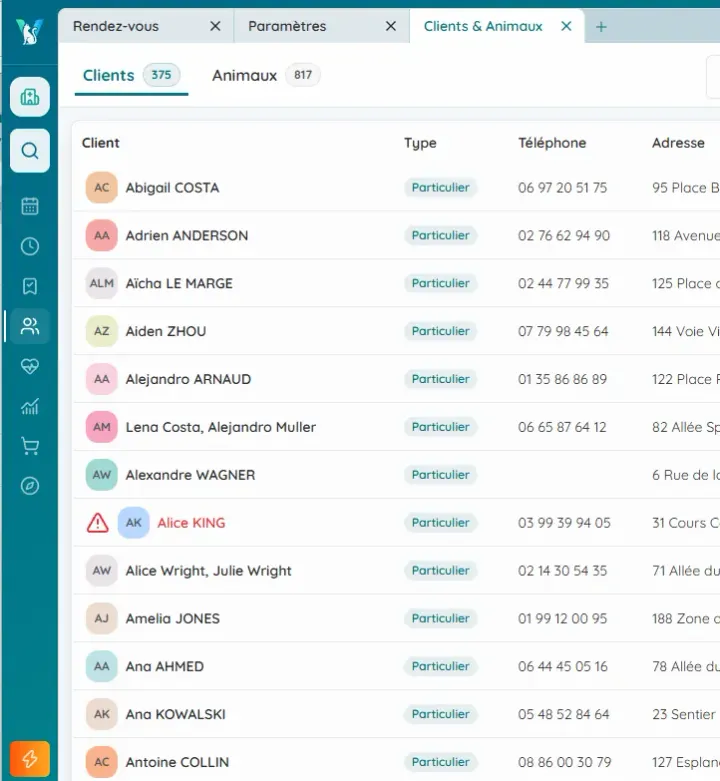
Task: Open the compass explore icon in sidebar
Action: (30, 486)
